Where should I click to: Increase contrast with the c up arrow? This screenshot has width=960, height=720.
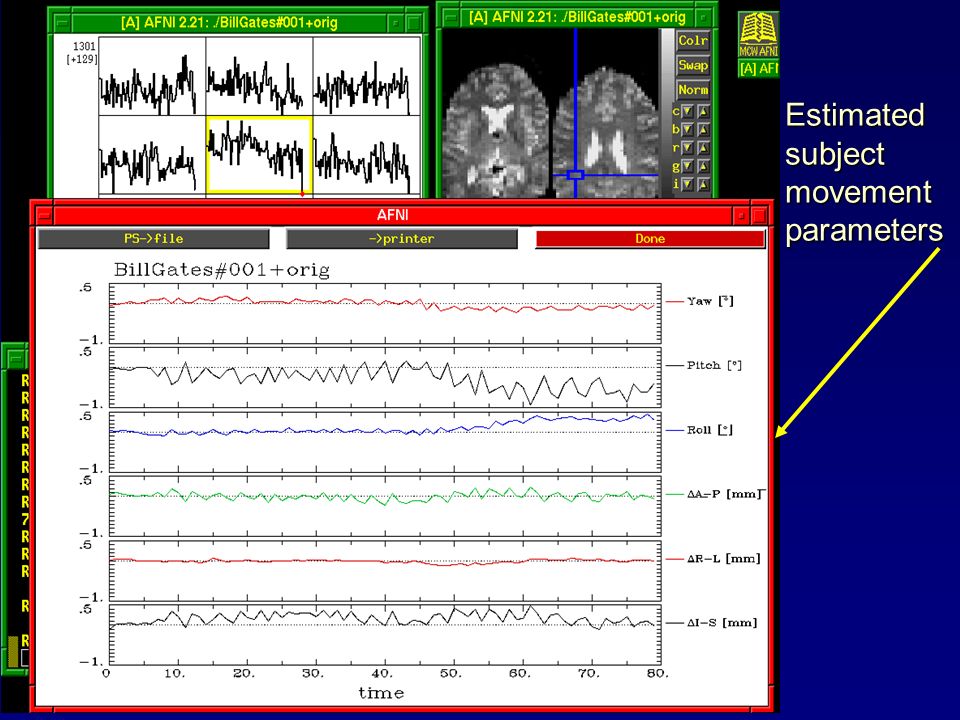[703, 111]
